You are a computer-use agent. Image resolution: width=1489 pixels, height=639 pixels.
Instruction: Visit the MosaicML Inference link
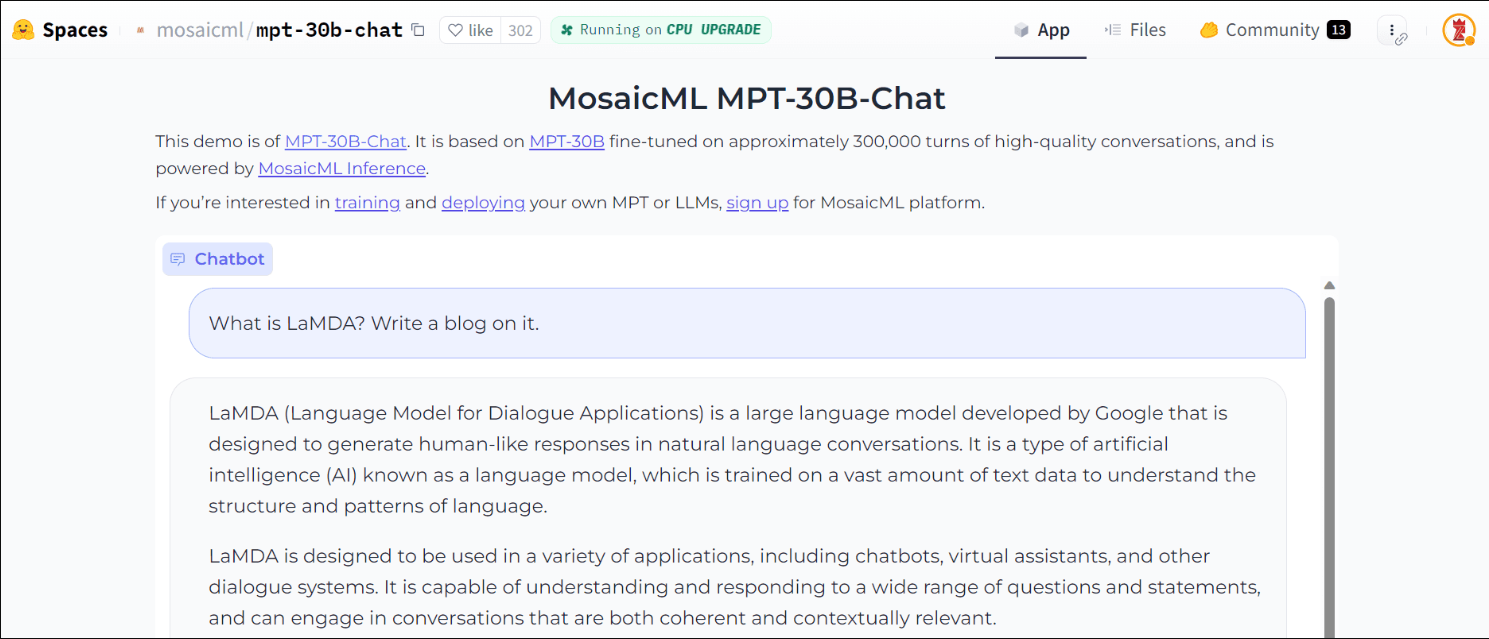click(342, 168)
